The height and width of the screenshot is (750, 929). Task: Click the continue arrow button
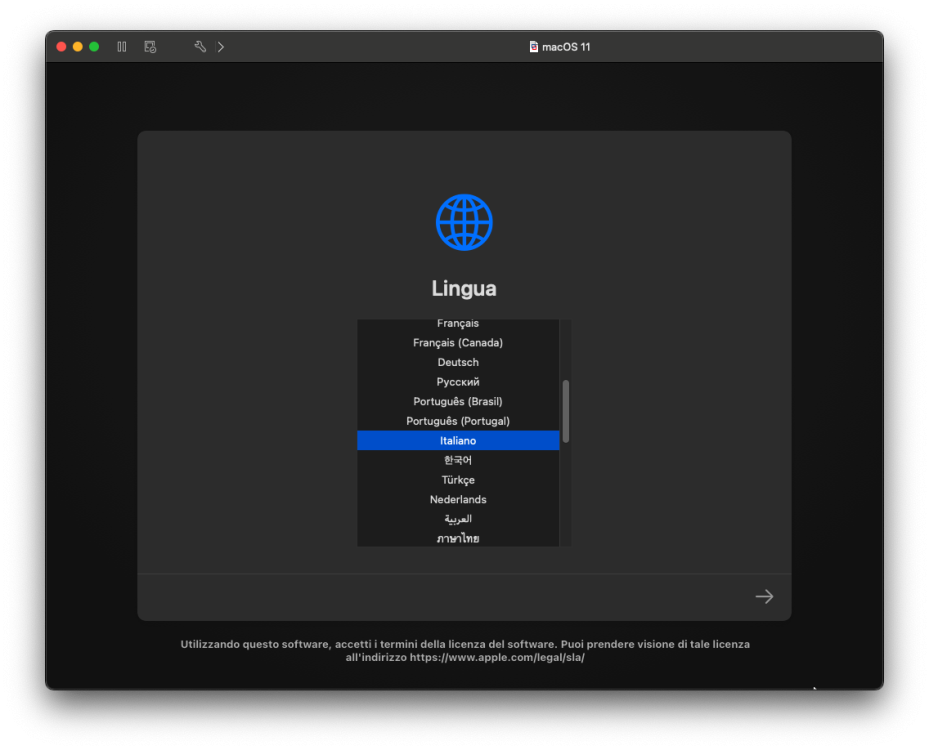(764, 597)
